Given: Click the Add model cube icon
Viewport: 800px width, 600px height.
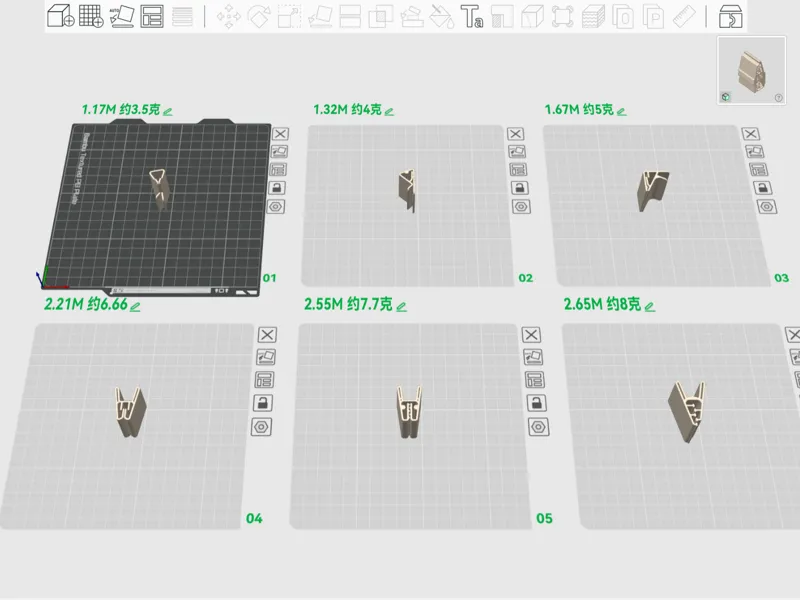Looking at the screenshot, I should pos(61,16).
